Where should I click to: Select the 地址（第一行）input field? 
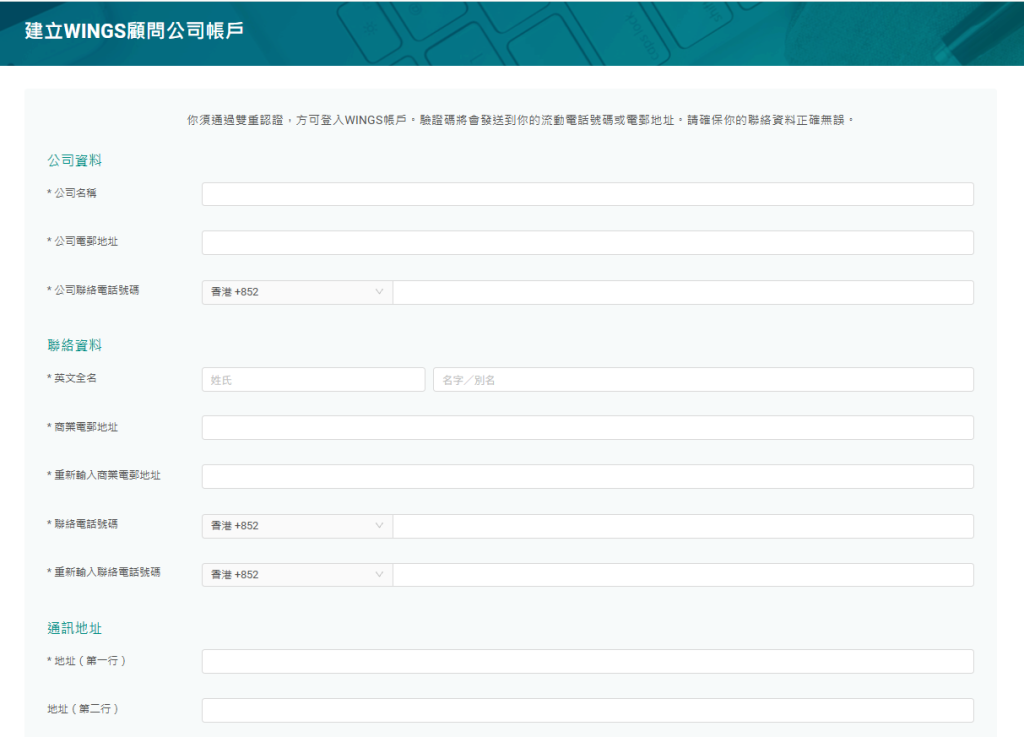pyautogui.click(x=587, y=662)
